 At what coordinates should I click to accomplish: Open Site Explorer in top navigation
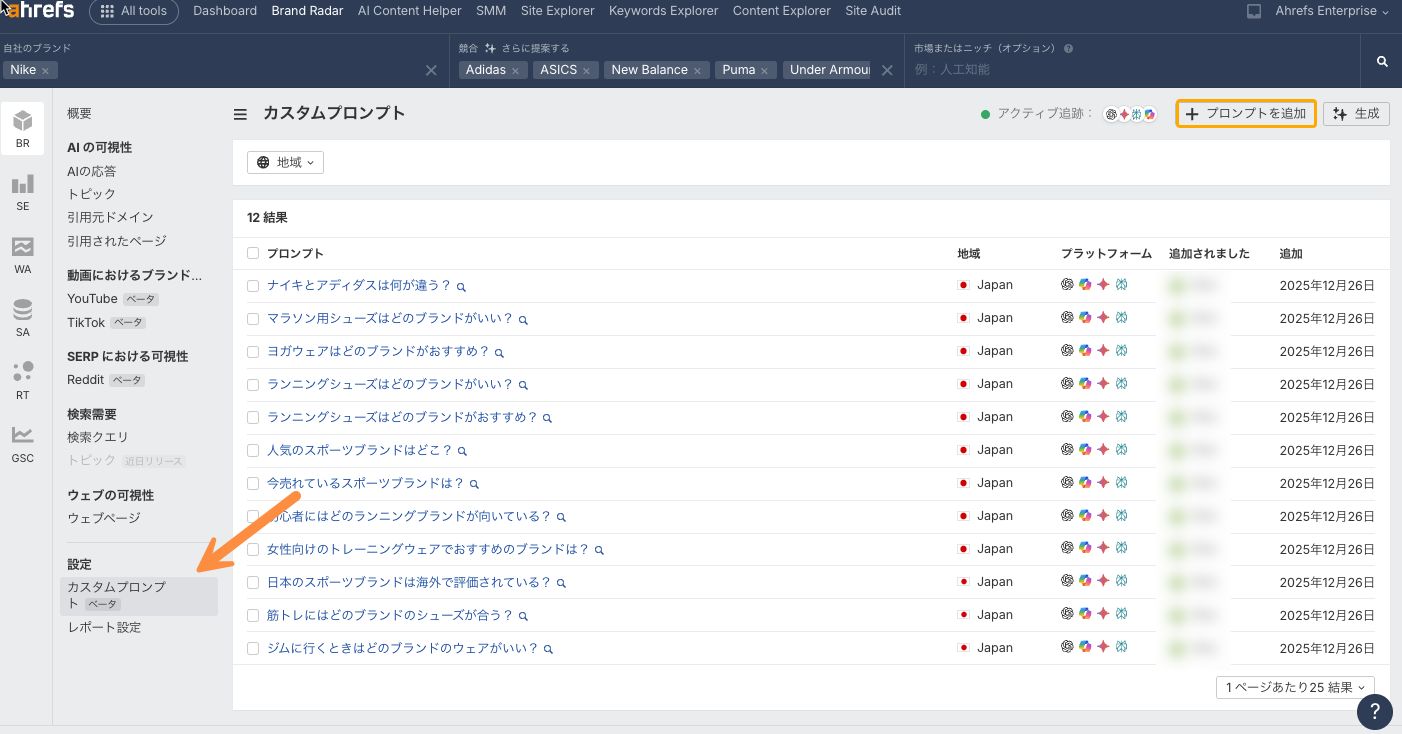pyautogui.click(x=557, y=11)
